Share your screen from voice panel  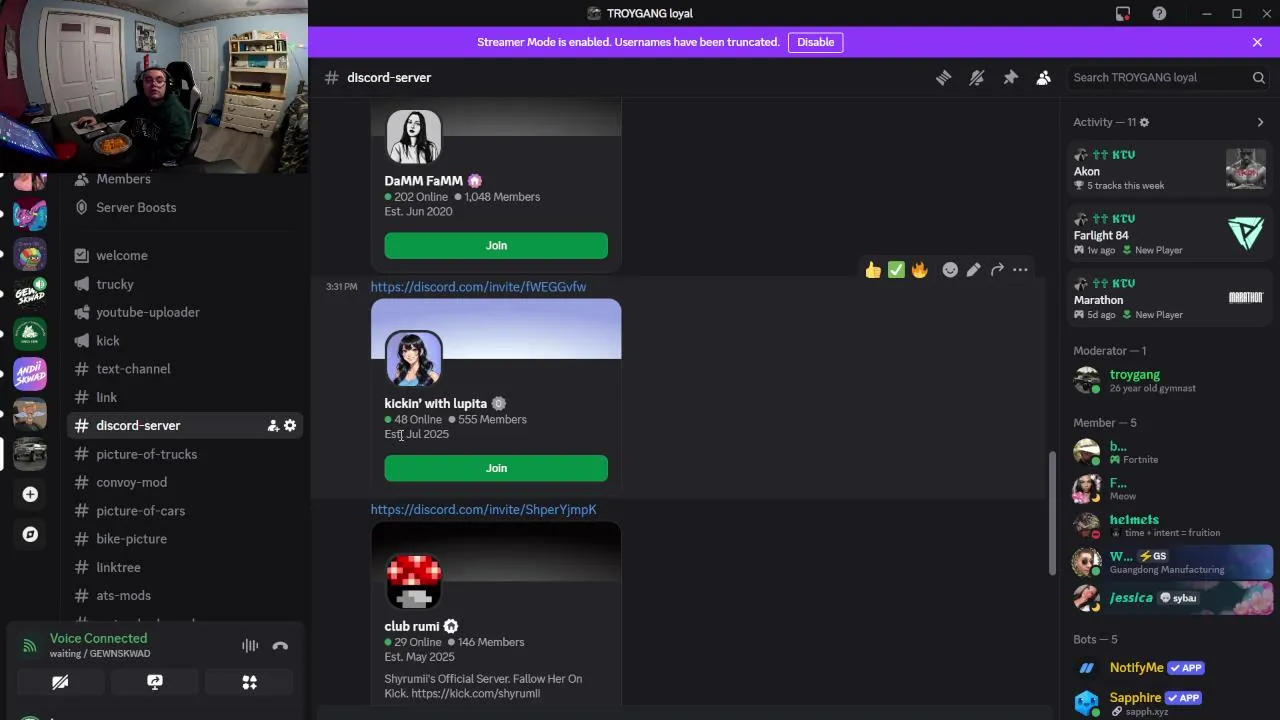(155, 682)
